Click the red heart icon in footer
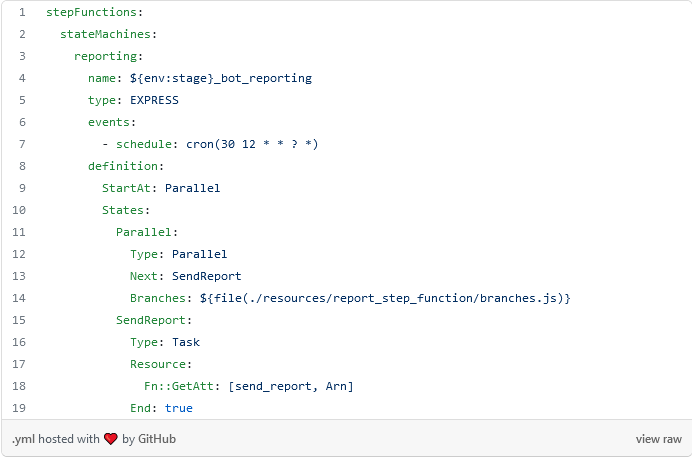The height and width of the screenshot is (457, 692). [111, 439]
